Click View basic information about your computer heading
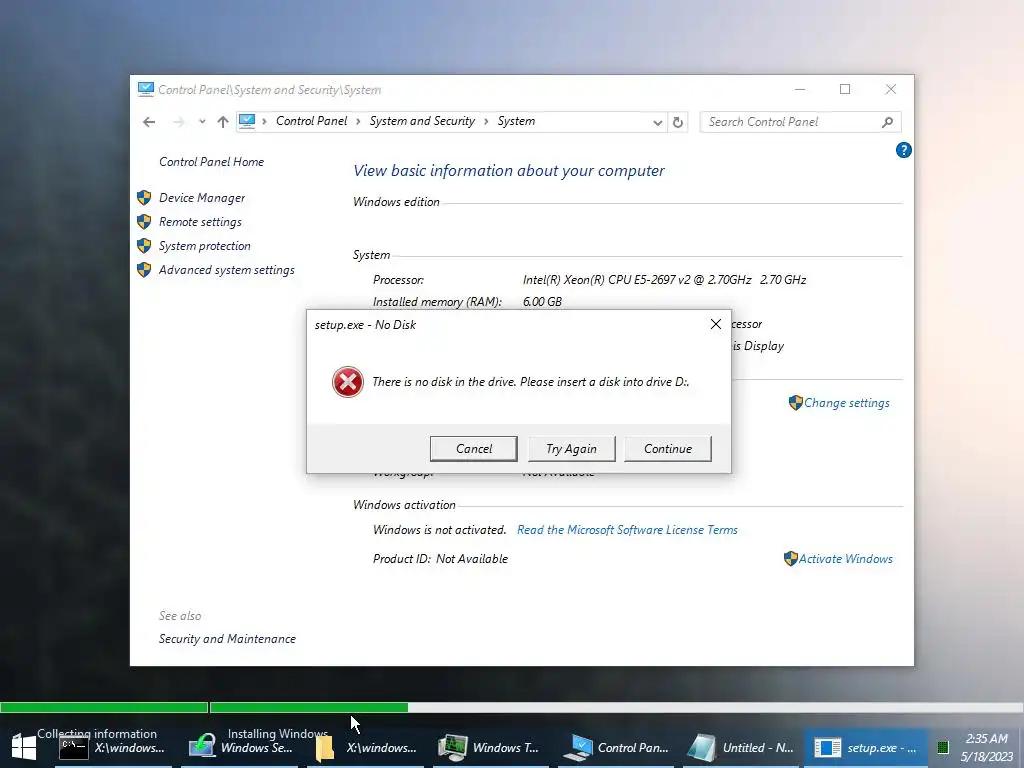The image size is (1024, 768). [x=509, y=171]
